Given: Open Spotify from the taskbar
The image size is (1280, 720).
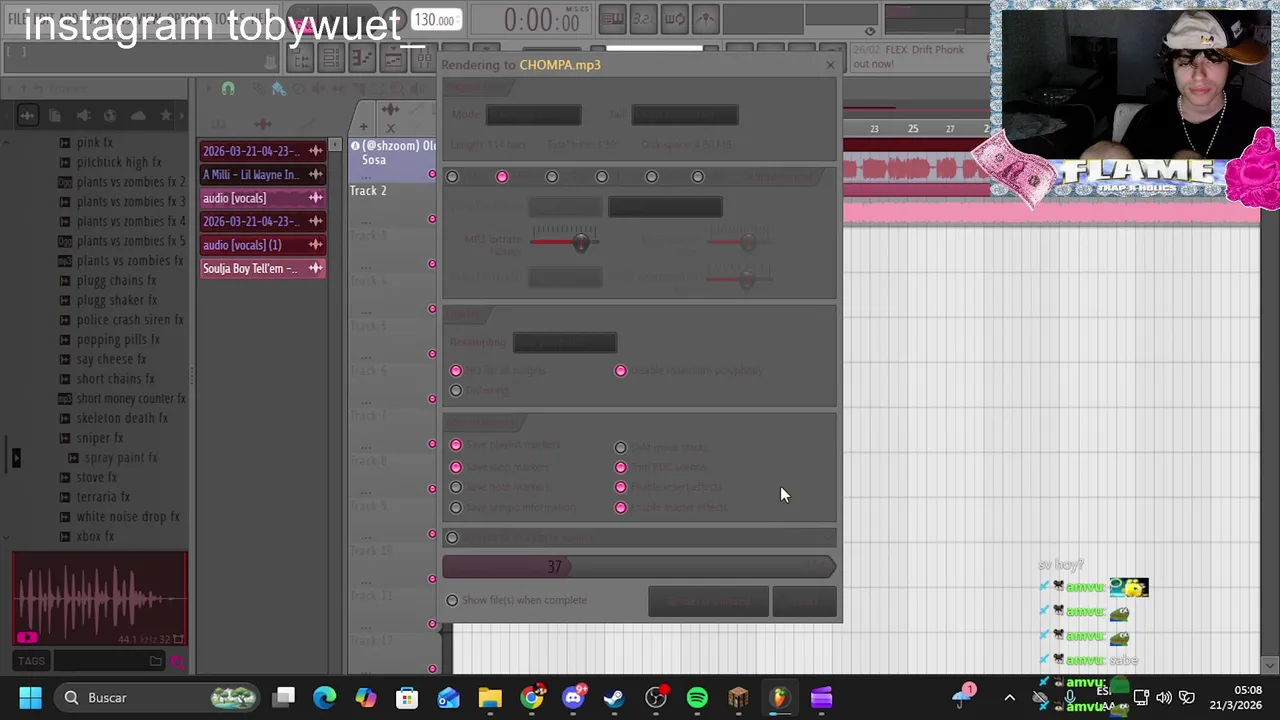Looking at the screenshot, I should (697, 697).
